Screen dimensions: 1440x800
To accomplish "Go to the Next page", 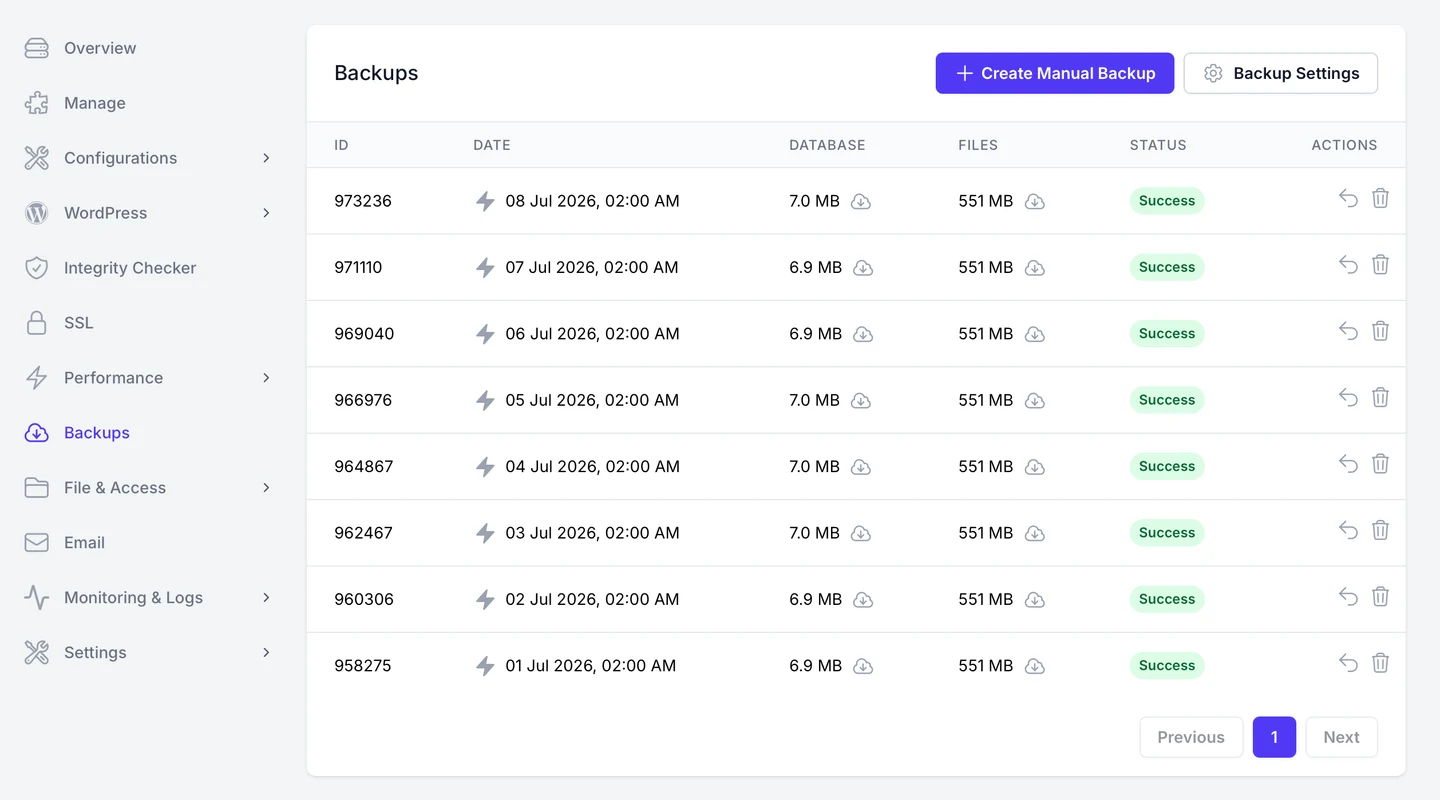I will coord(1341,737).
